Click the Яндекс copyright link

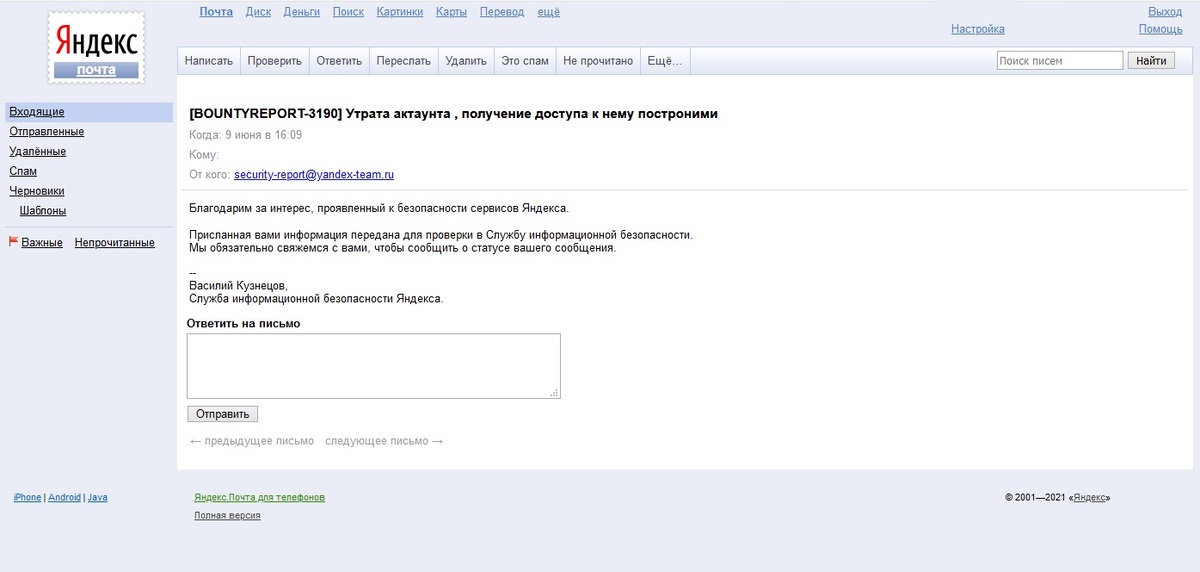click(1089, 498)
